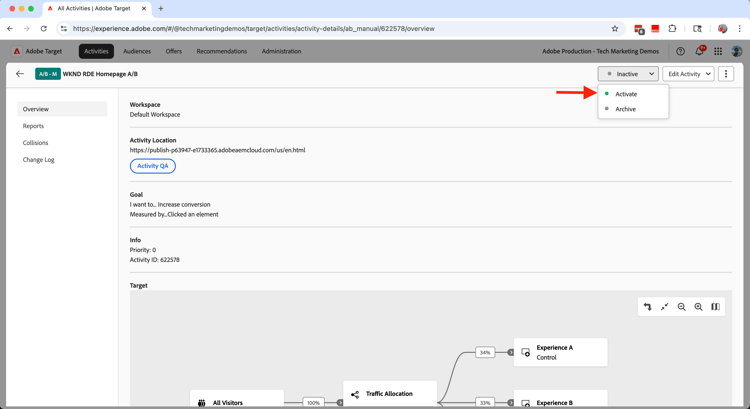Select Archive from the status menu
The image size is (750, 409).
pyautogui.click(x=633, y=109)
